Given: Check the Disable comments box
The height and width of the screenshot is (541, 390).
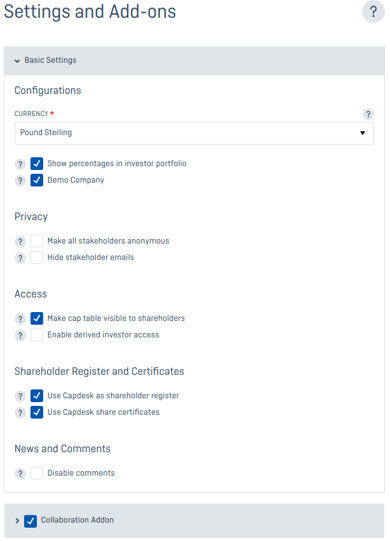Looking at the screenshot, I should (x=37, y=473).
